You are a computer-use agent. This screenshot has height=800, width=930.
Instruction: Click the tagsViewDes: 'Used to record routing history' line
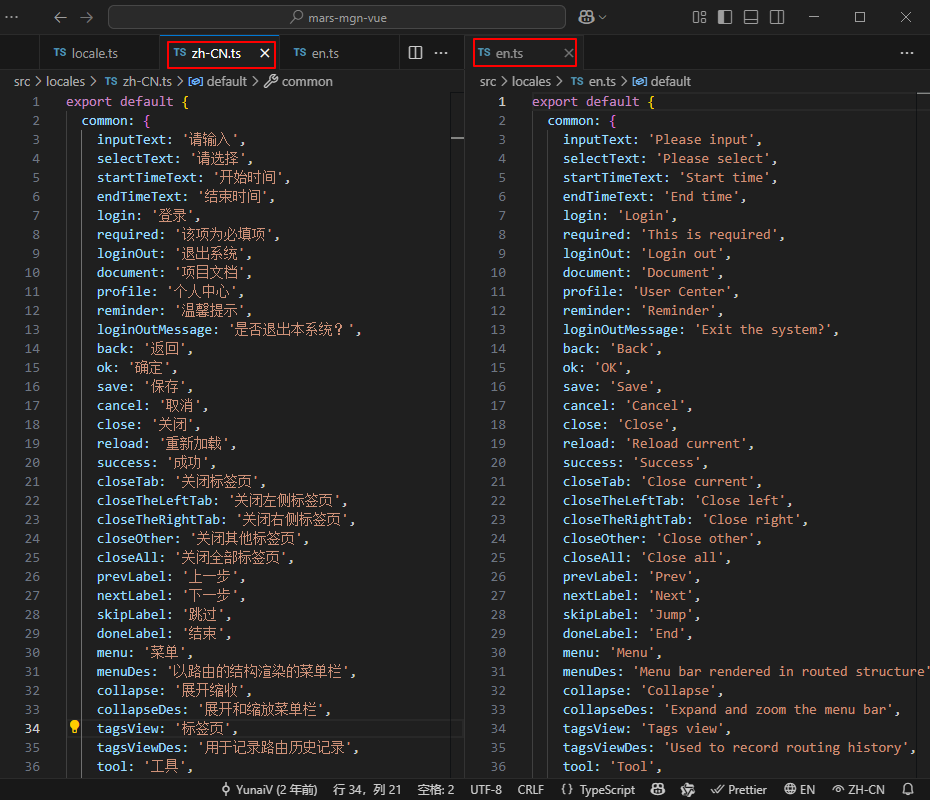point(739,747)
